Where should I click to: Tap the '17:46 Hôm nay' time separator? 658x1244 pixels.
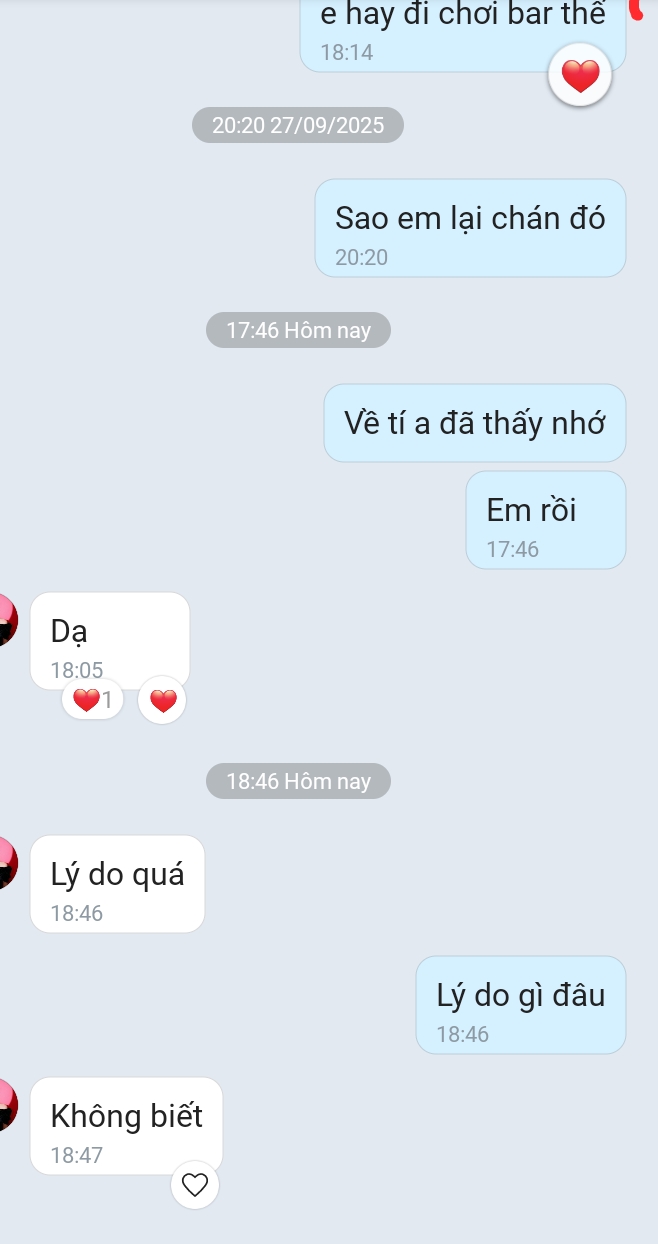tap(298, 330)
